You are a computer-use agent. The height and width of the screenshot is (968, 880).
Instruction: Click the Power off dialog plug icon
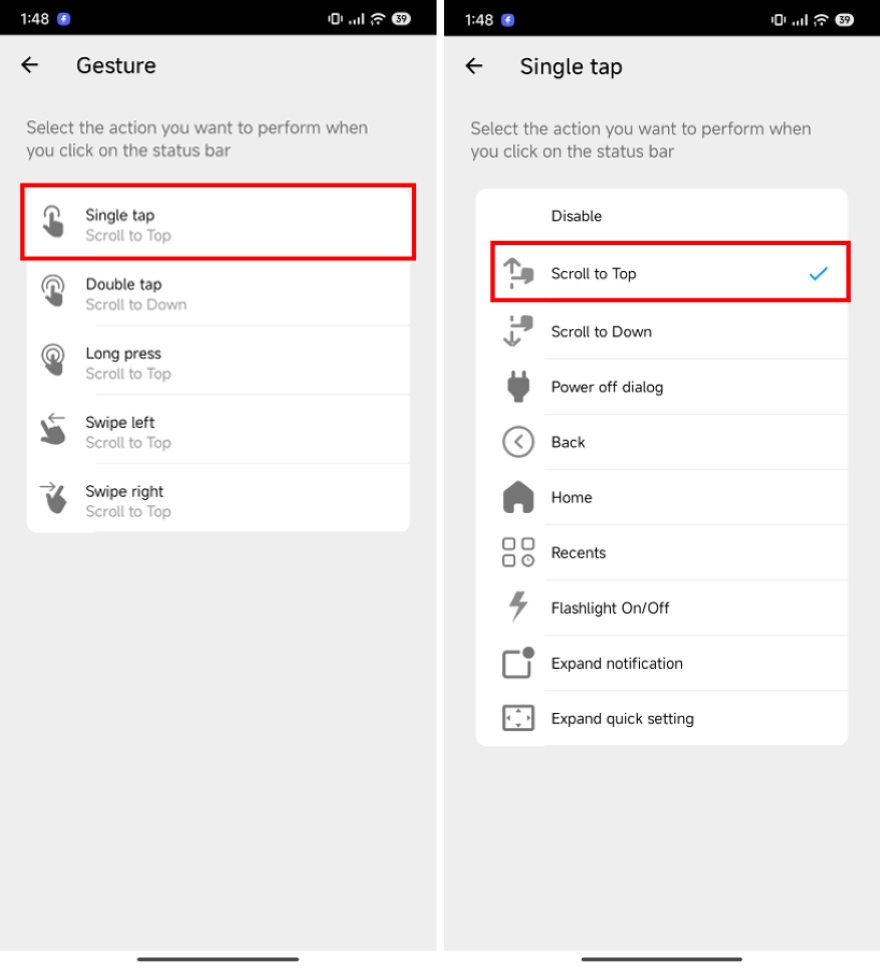518,386
